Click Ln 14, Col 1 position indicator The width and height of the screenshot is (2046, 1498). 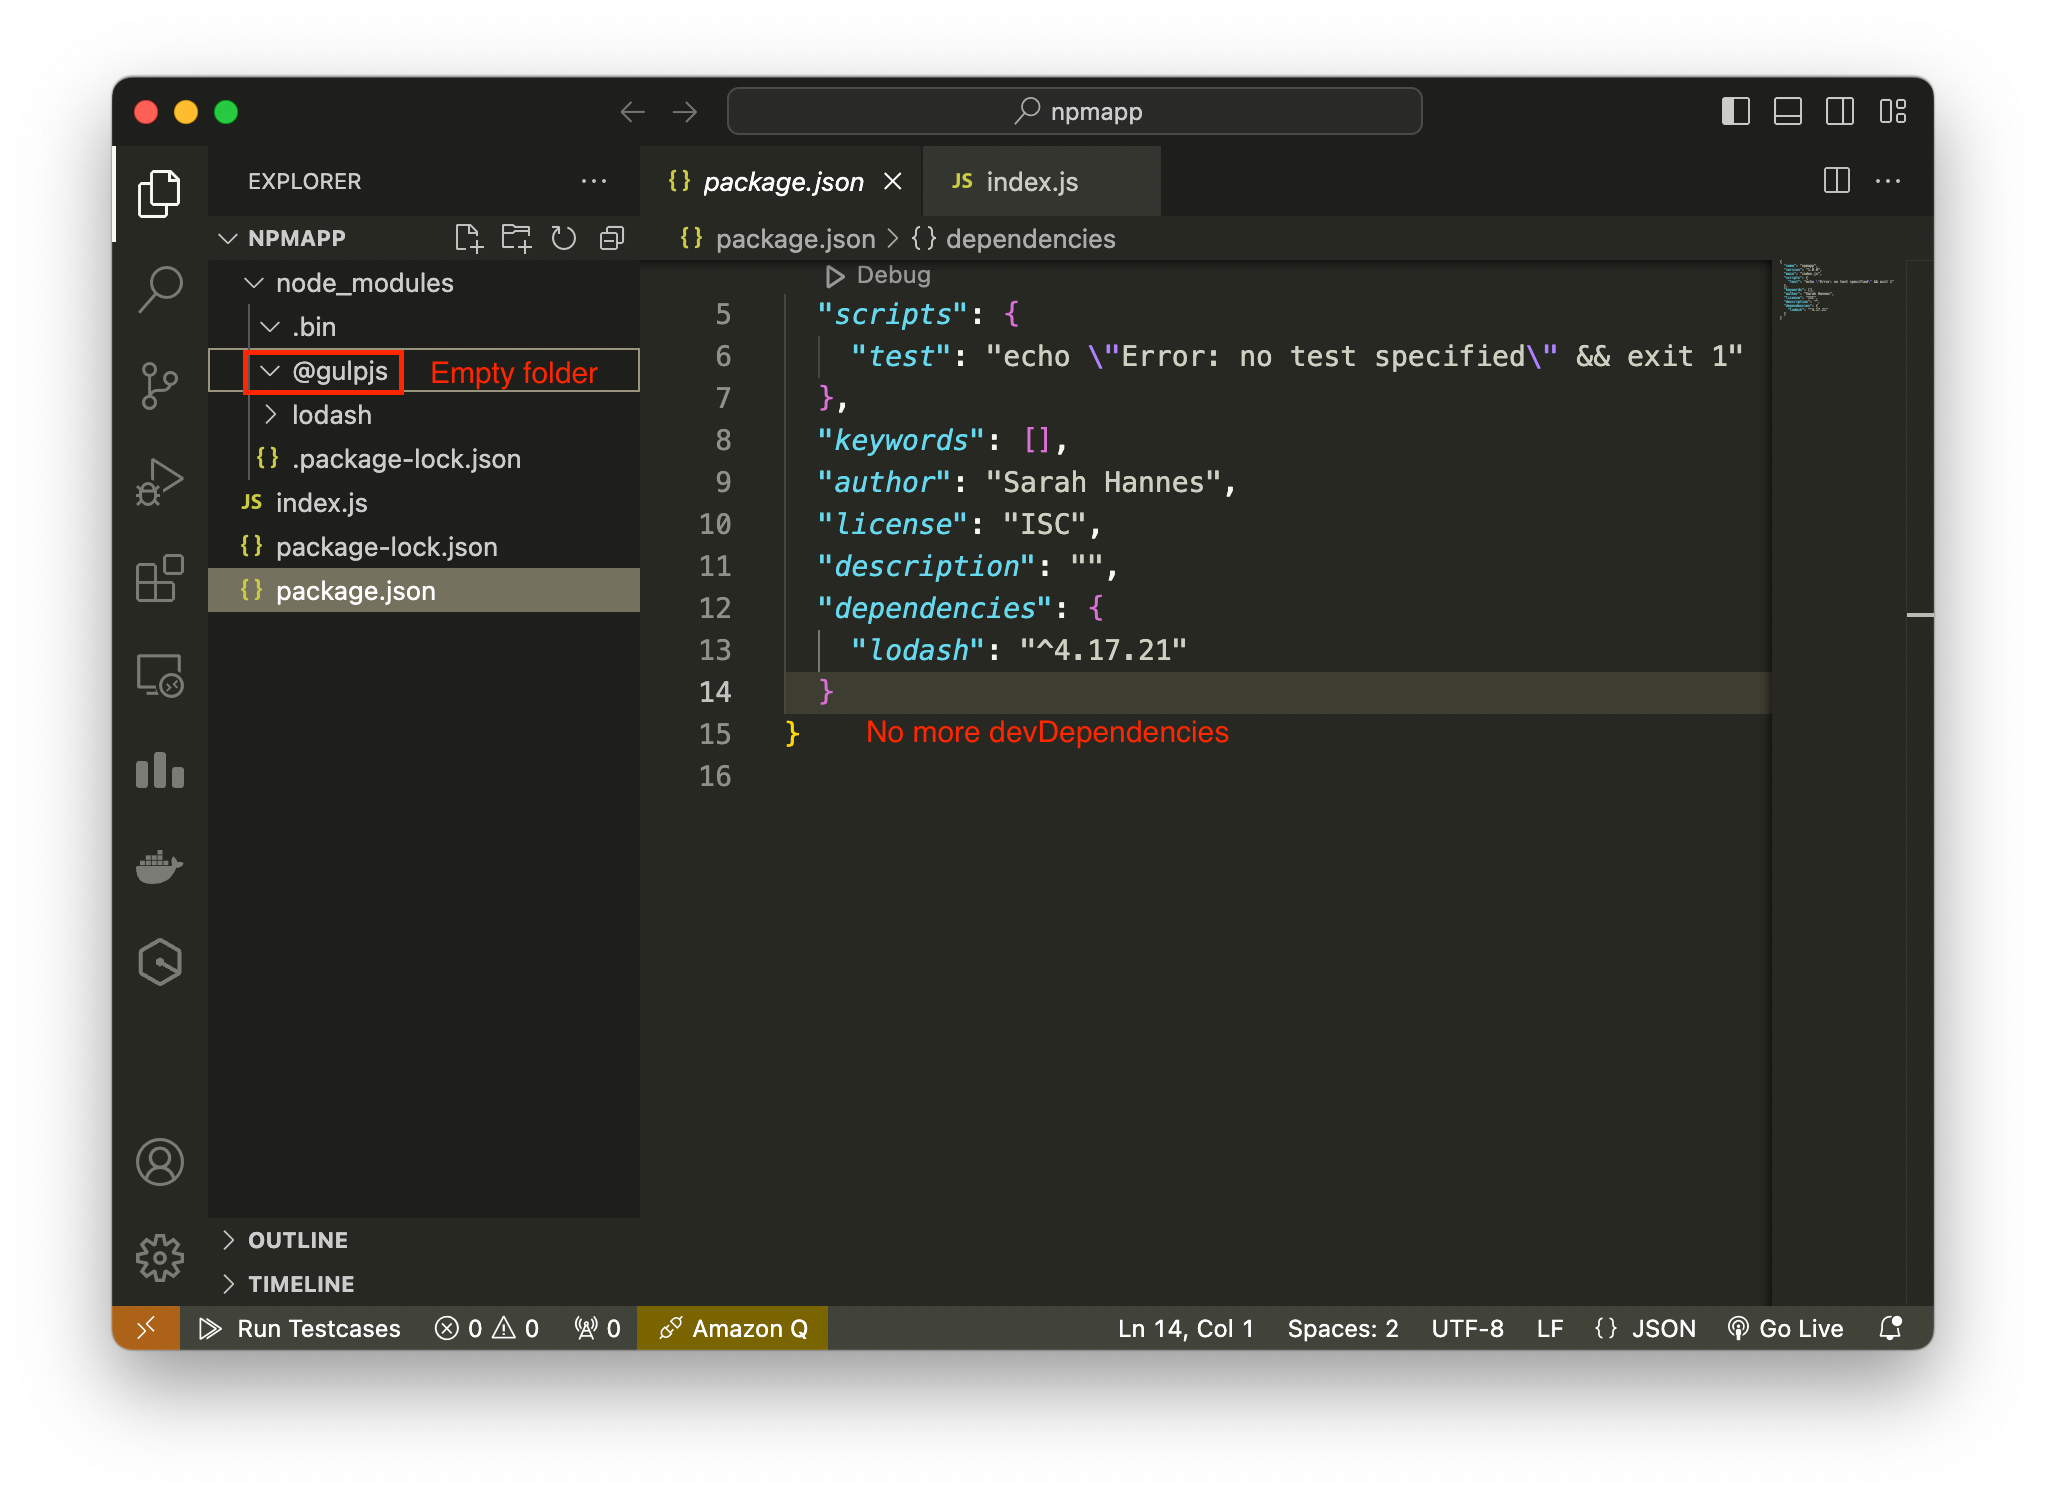pyautogui.click(x=1186, y=1328)
